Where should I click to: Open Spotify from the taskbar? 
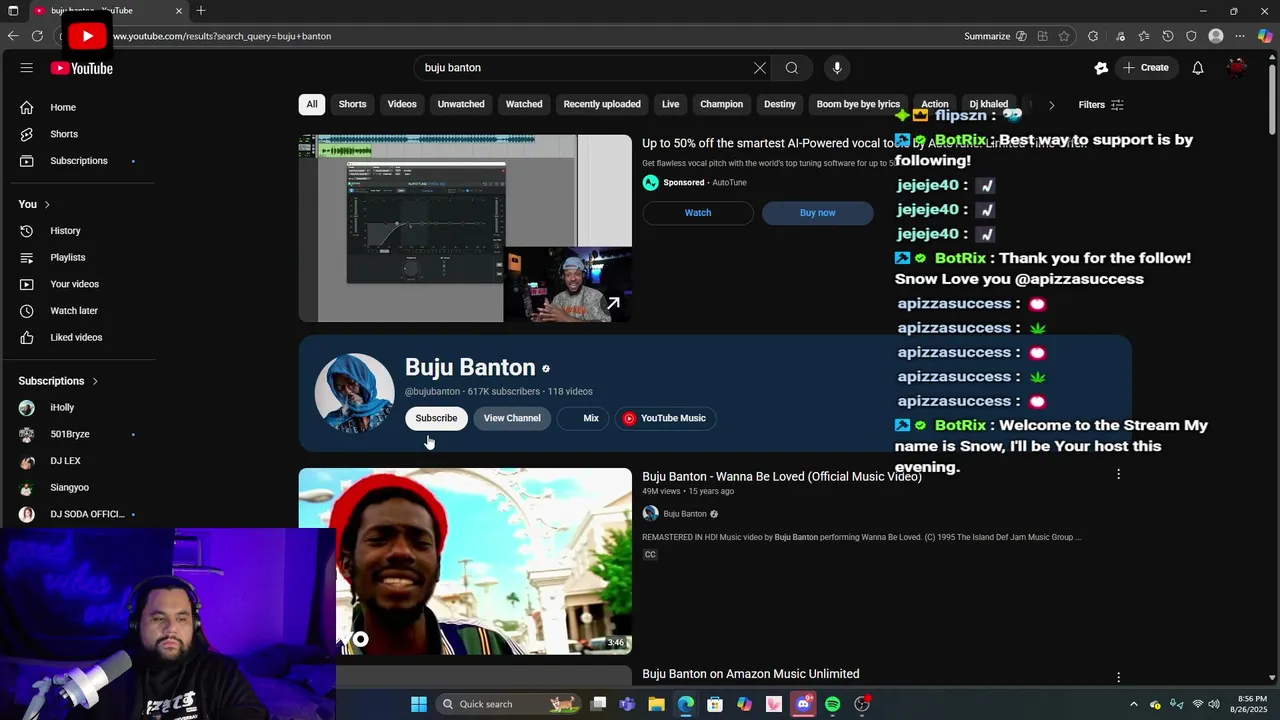832,704
